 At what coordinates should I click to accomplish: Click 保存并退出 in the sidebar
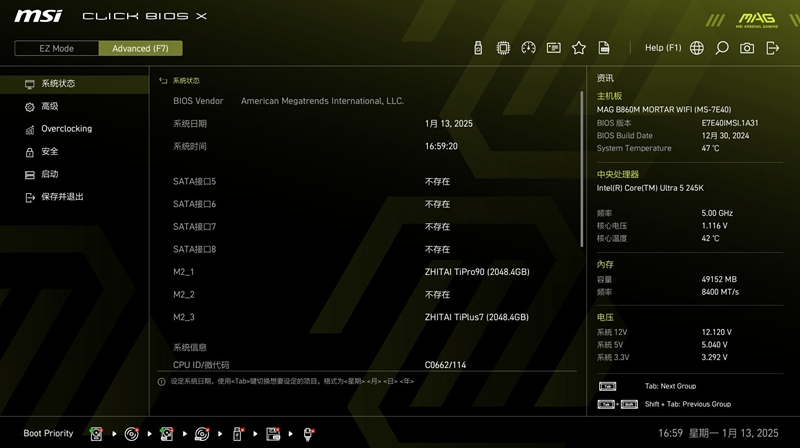click(x=62, y=197)
